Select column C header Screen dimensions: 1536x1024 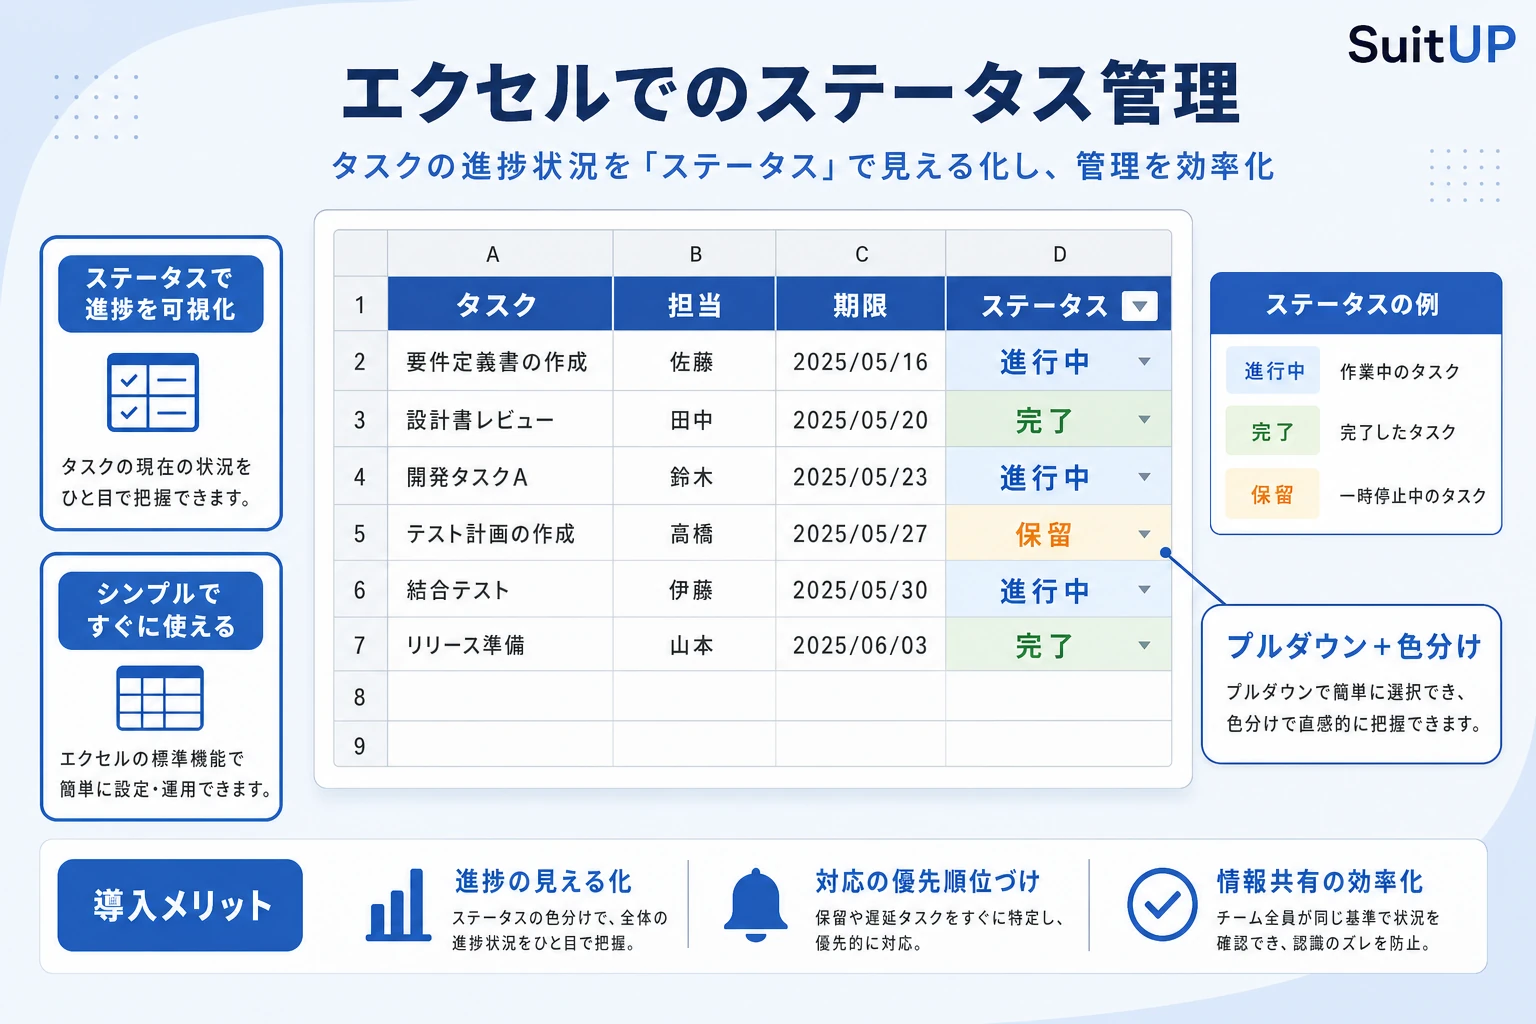click(x=861, y=254)
